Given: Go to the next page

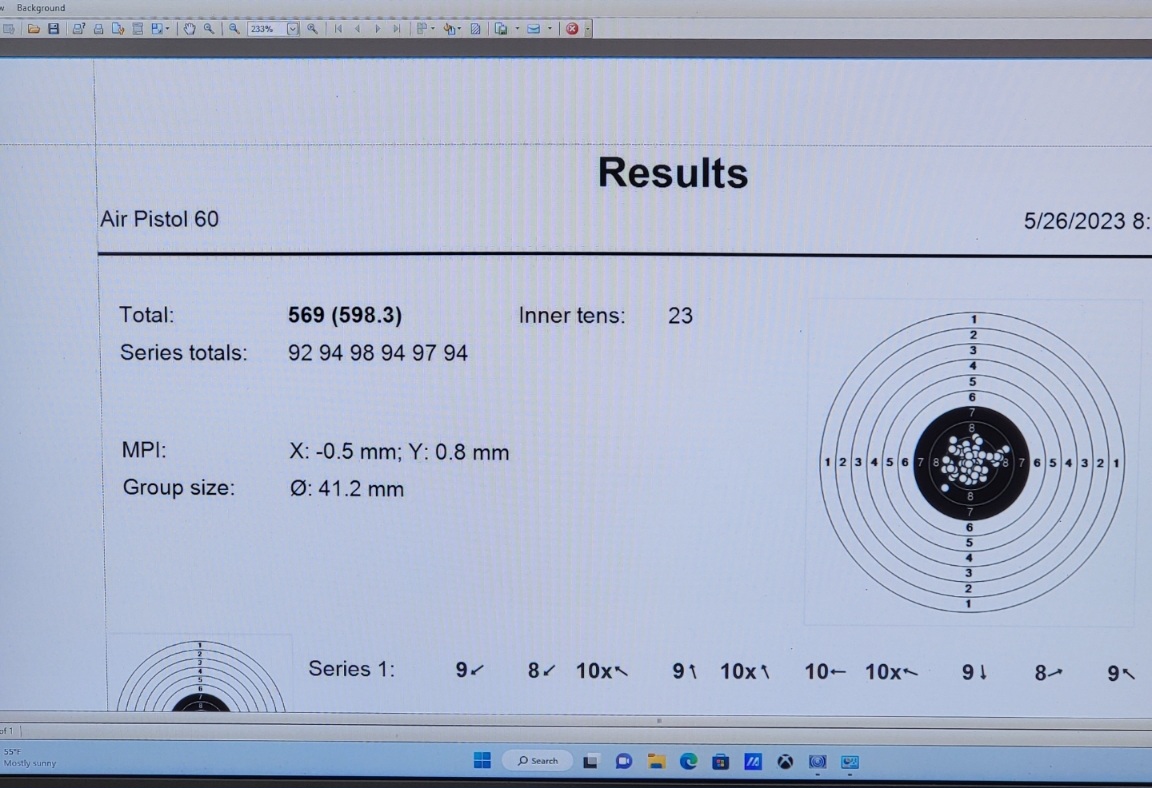Looking at the screenshot, I should pos(378,29).
